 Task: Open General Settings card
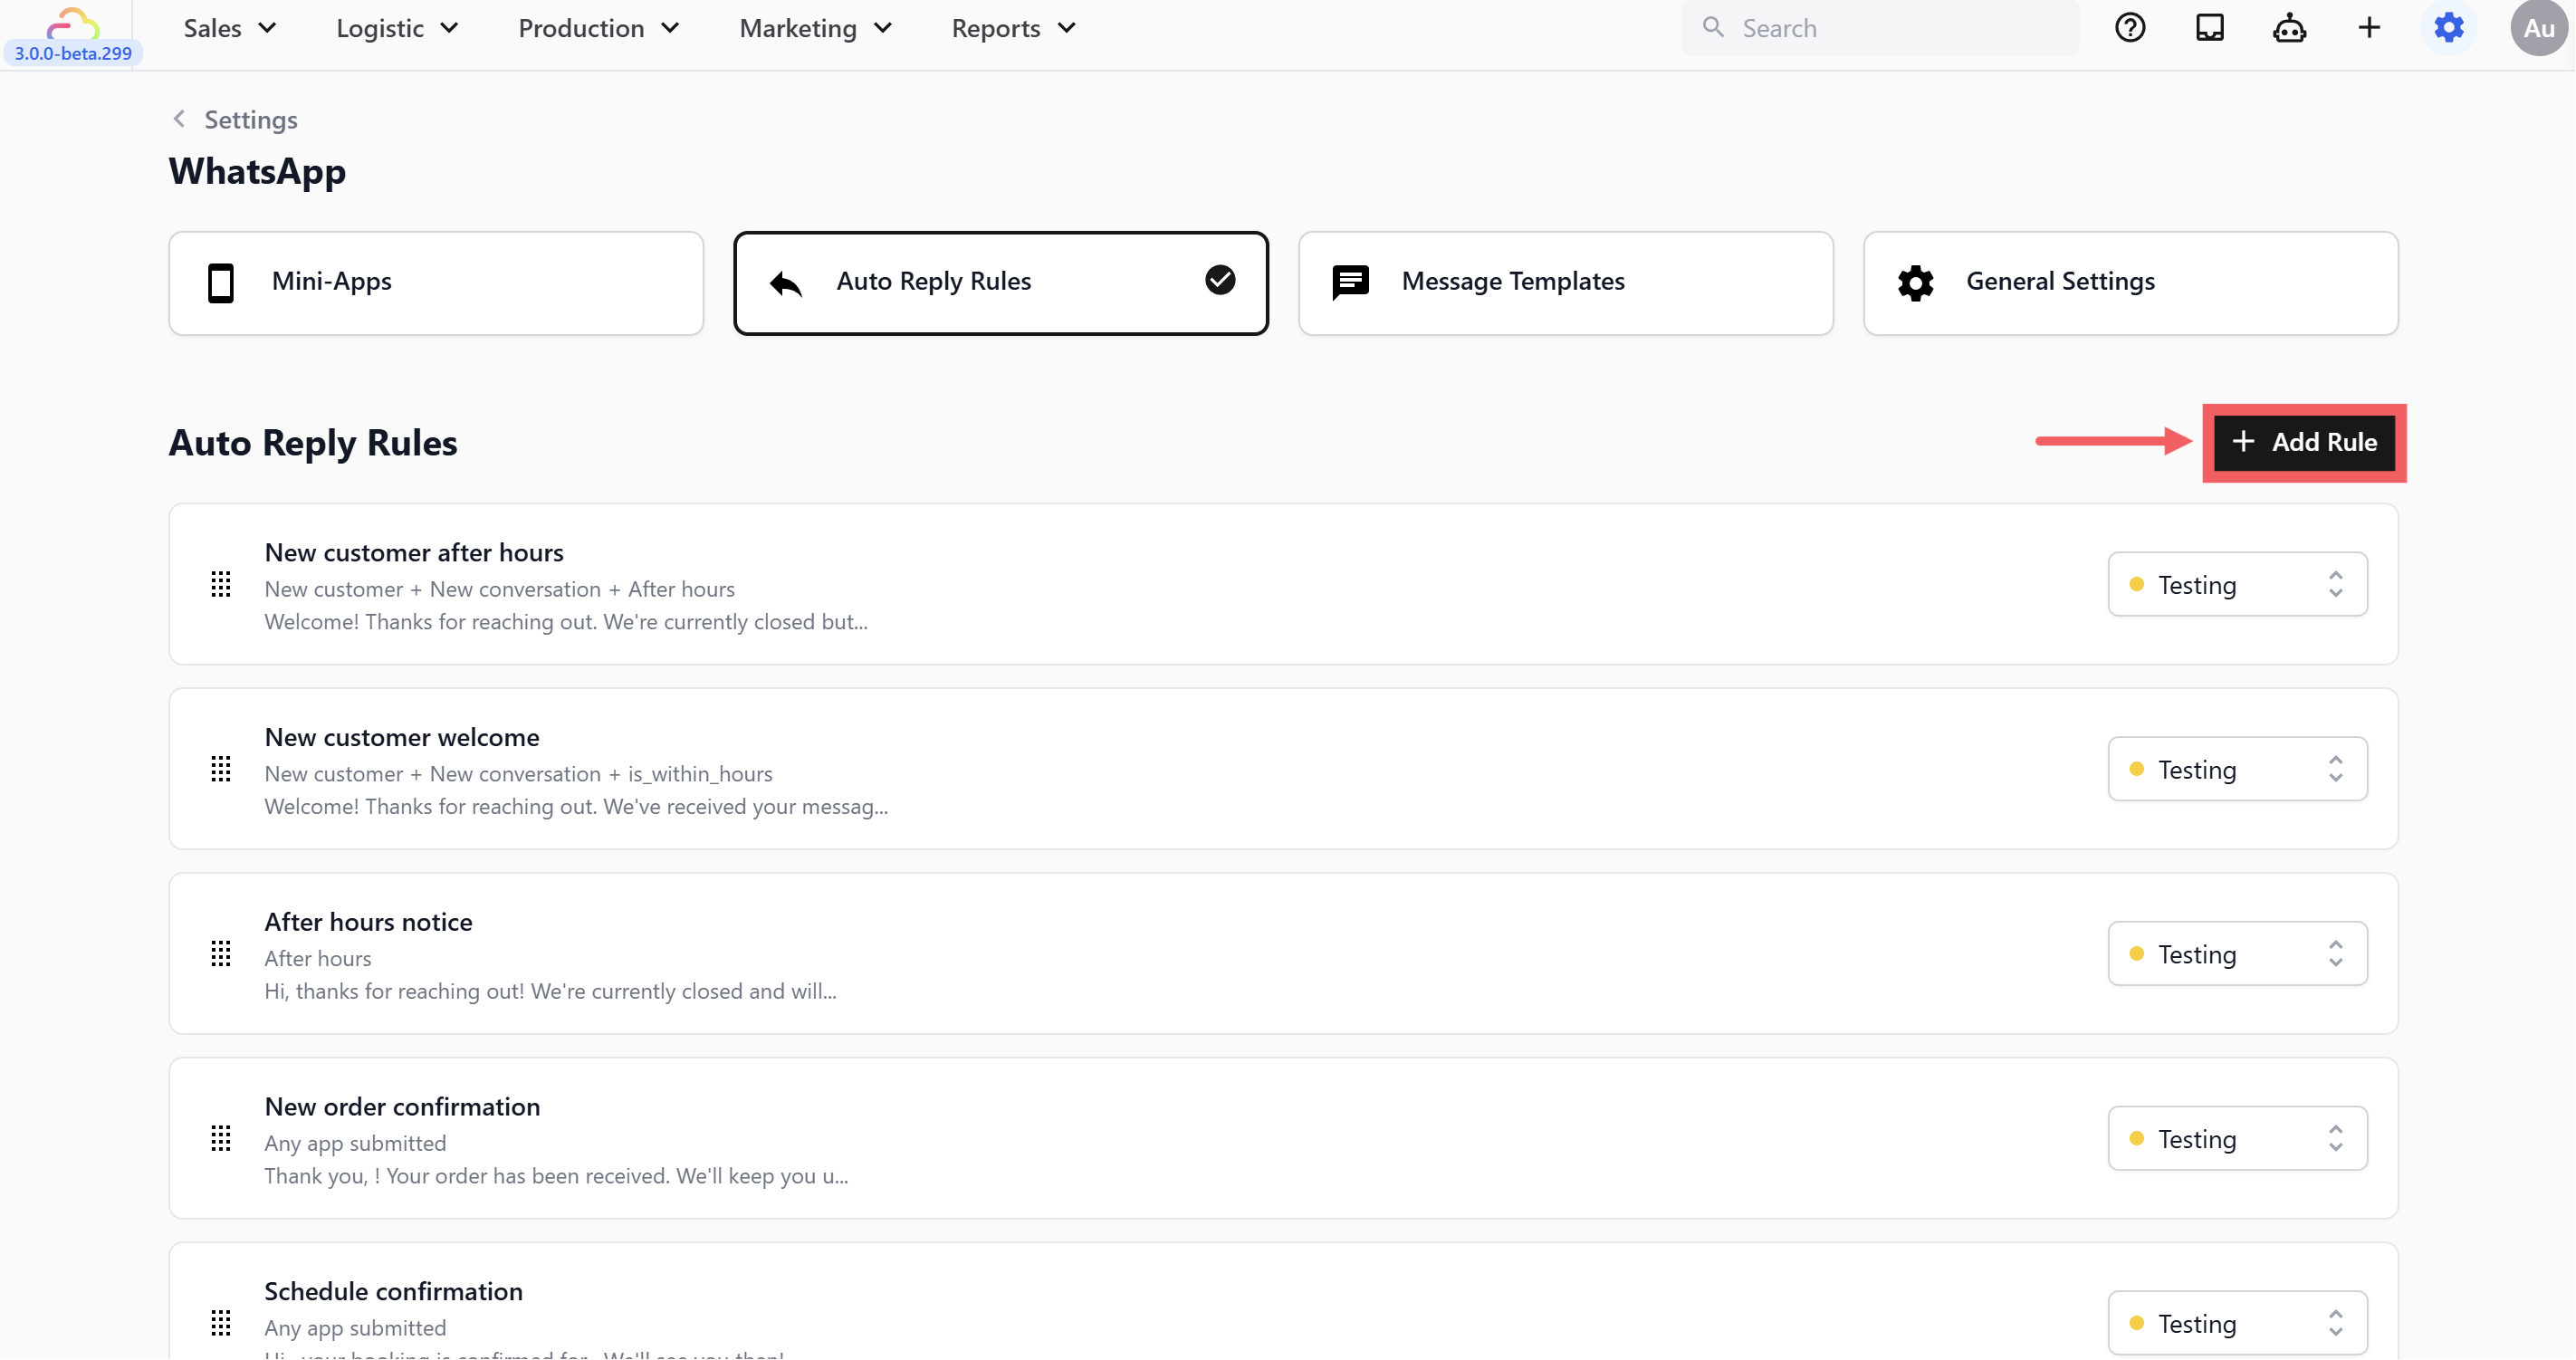click(2130, 283)
